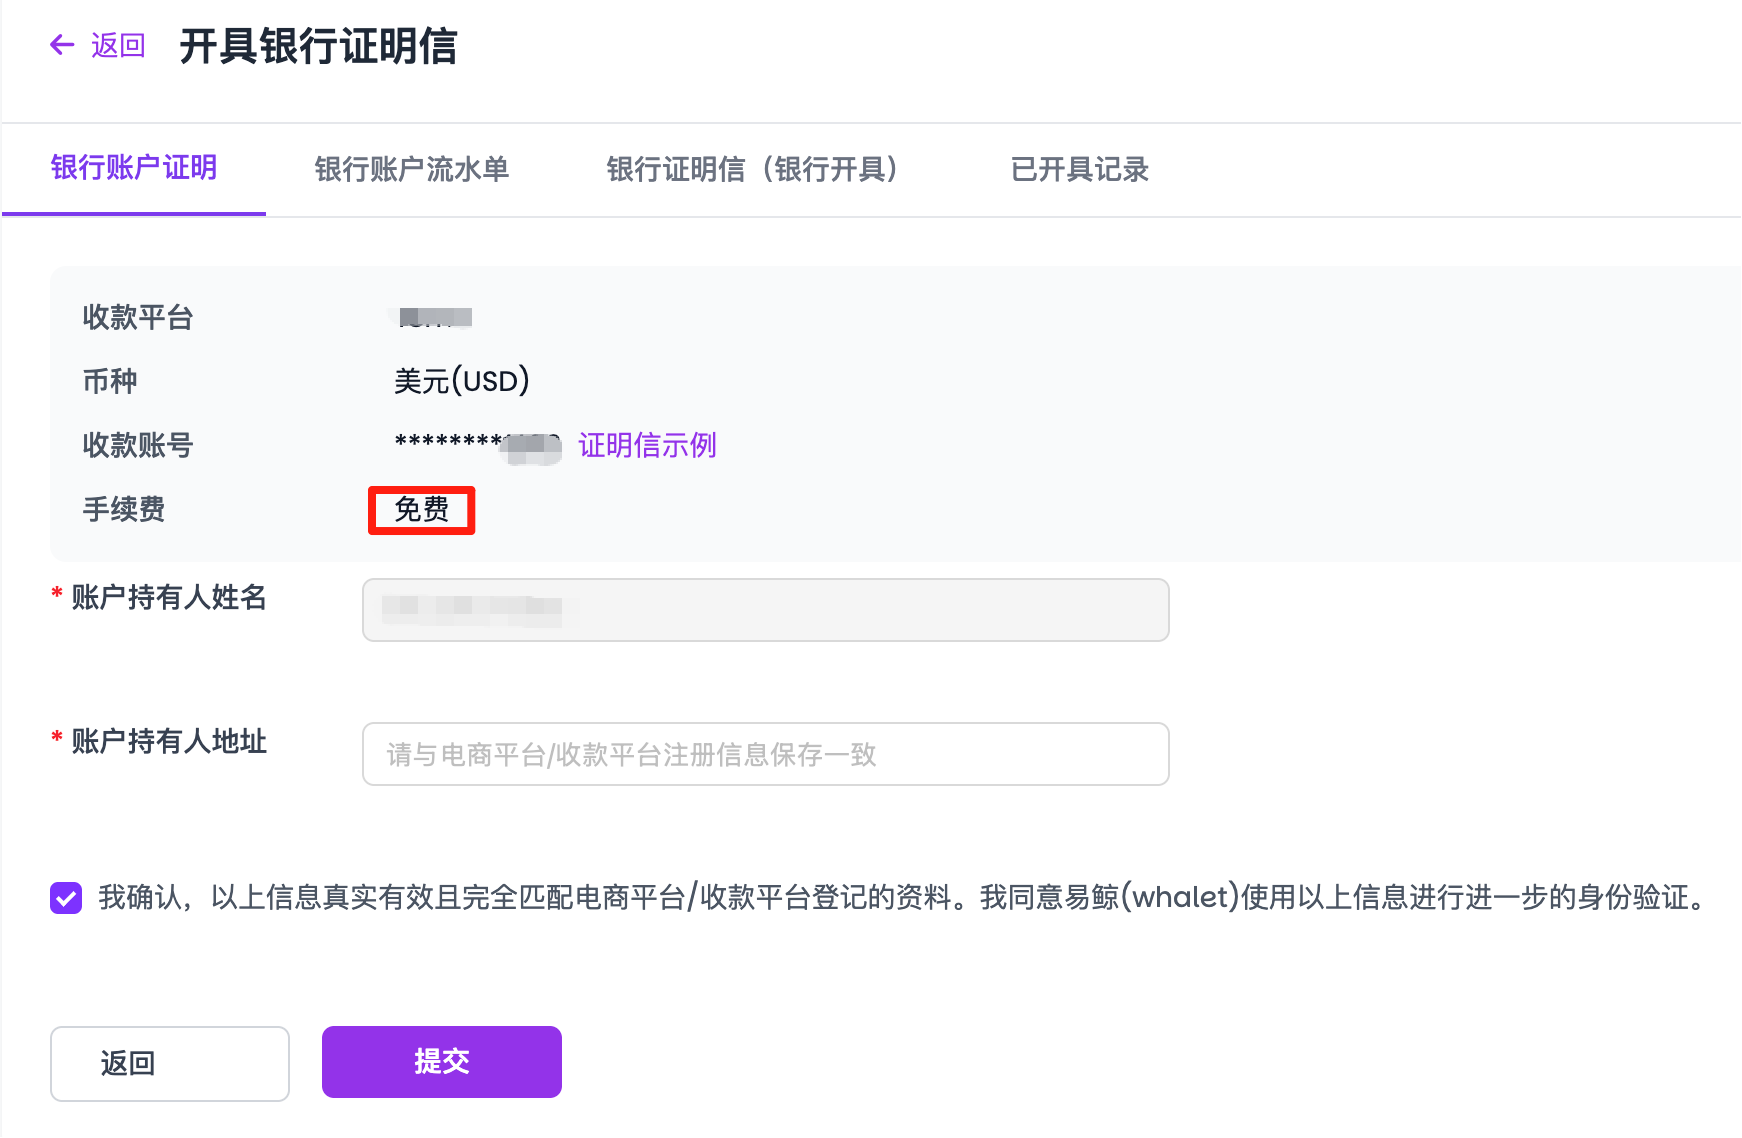Image resolution: width=1742 pixels, height=1138 pixels.
Task: Click the page title 开具银行证明信
Action: pos(318,47)
